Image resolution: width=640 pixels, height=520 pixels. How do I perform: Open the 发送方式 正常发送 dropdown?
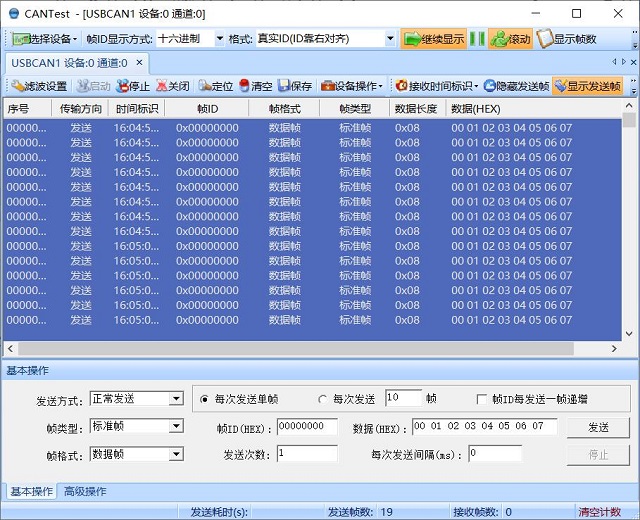click(176, 398)
